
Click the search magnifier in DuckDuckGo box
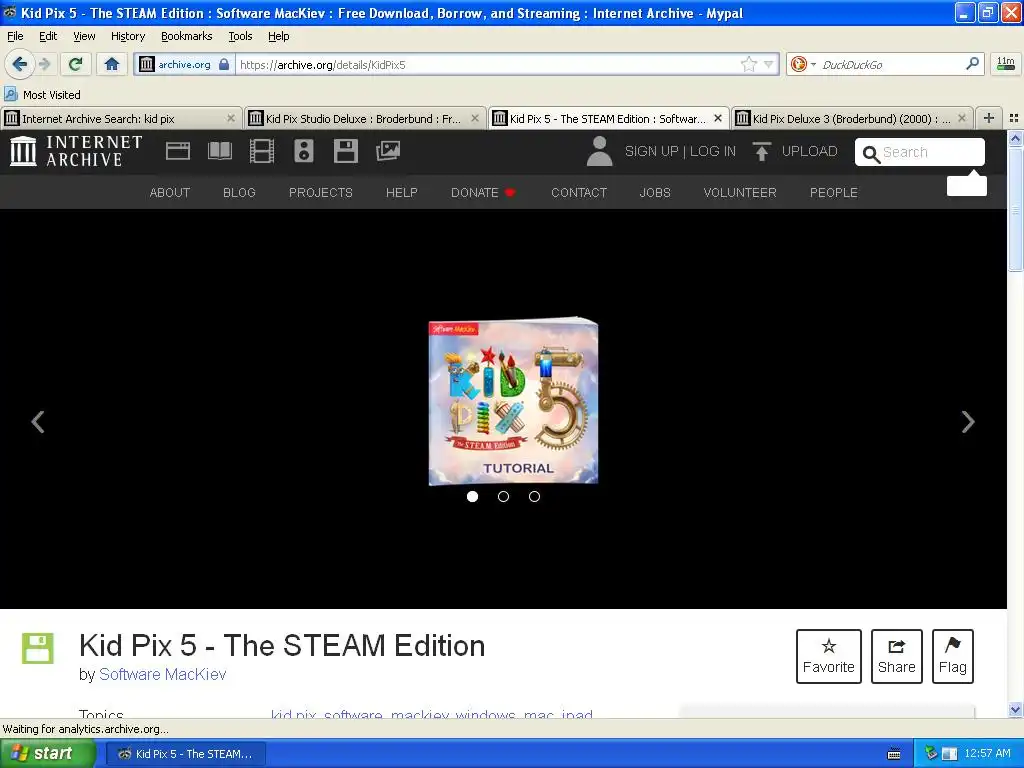[972, 64]
